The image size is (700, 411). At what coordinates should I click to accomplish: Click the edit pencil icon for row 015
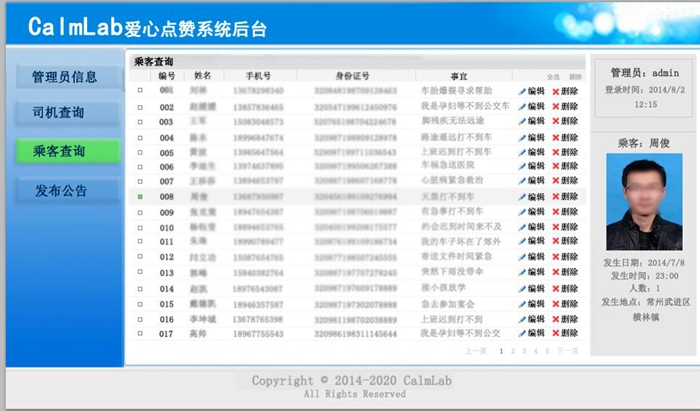522,304
